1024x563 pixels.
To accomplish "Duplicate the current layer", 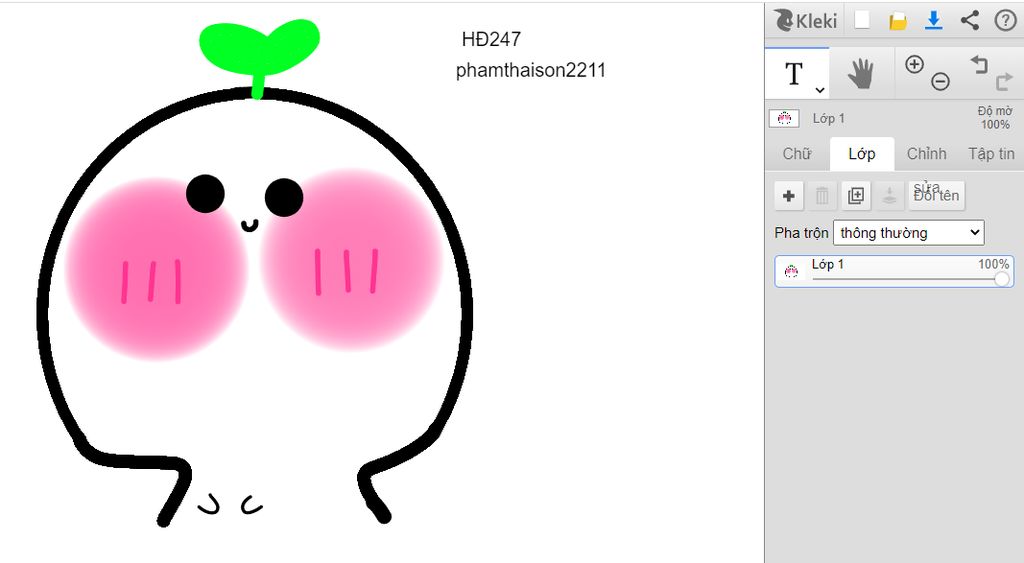I will pos(856,196).
